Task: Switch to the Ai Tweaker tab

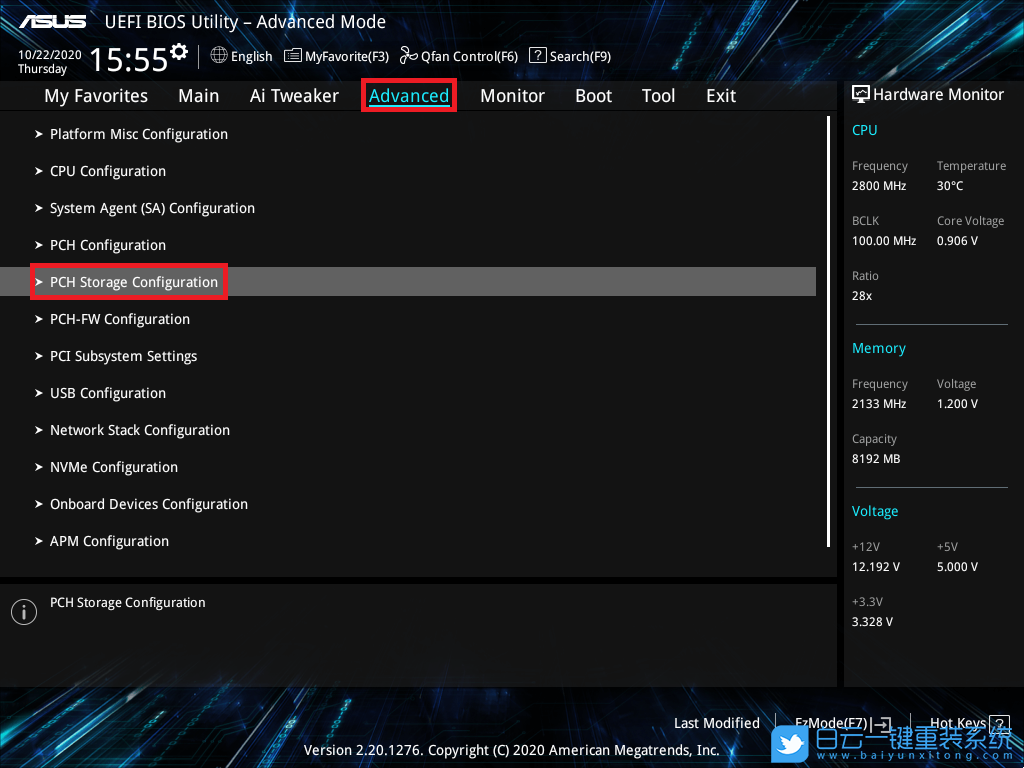Action: pos(294,96)
